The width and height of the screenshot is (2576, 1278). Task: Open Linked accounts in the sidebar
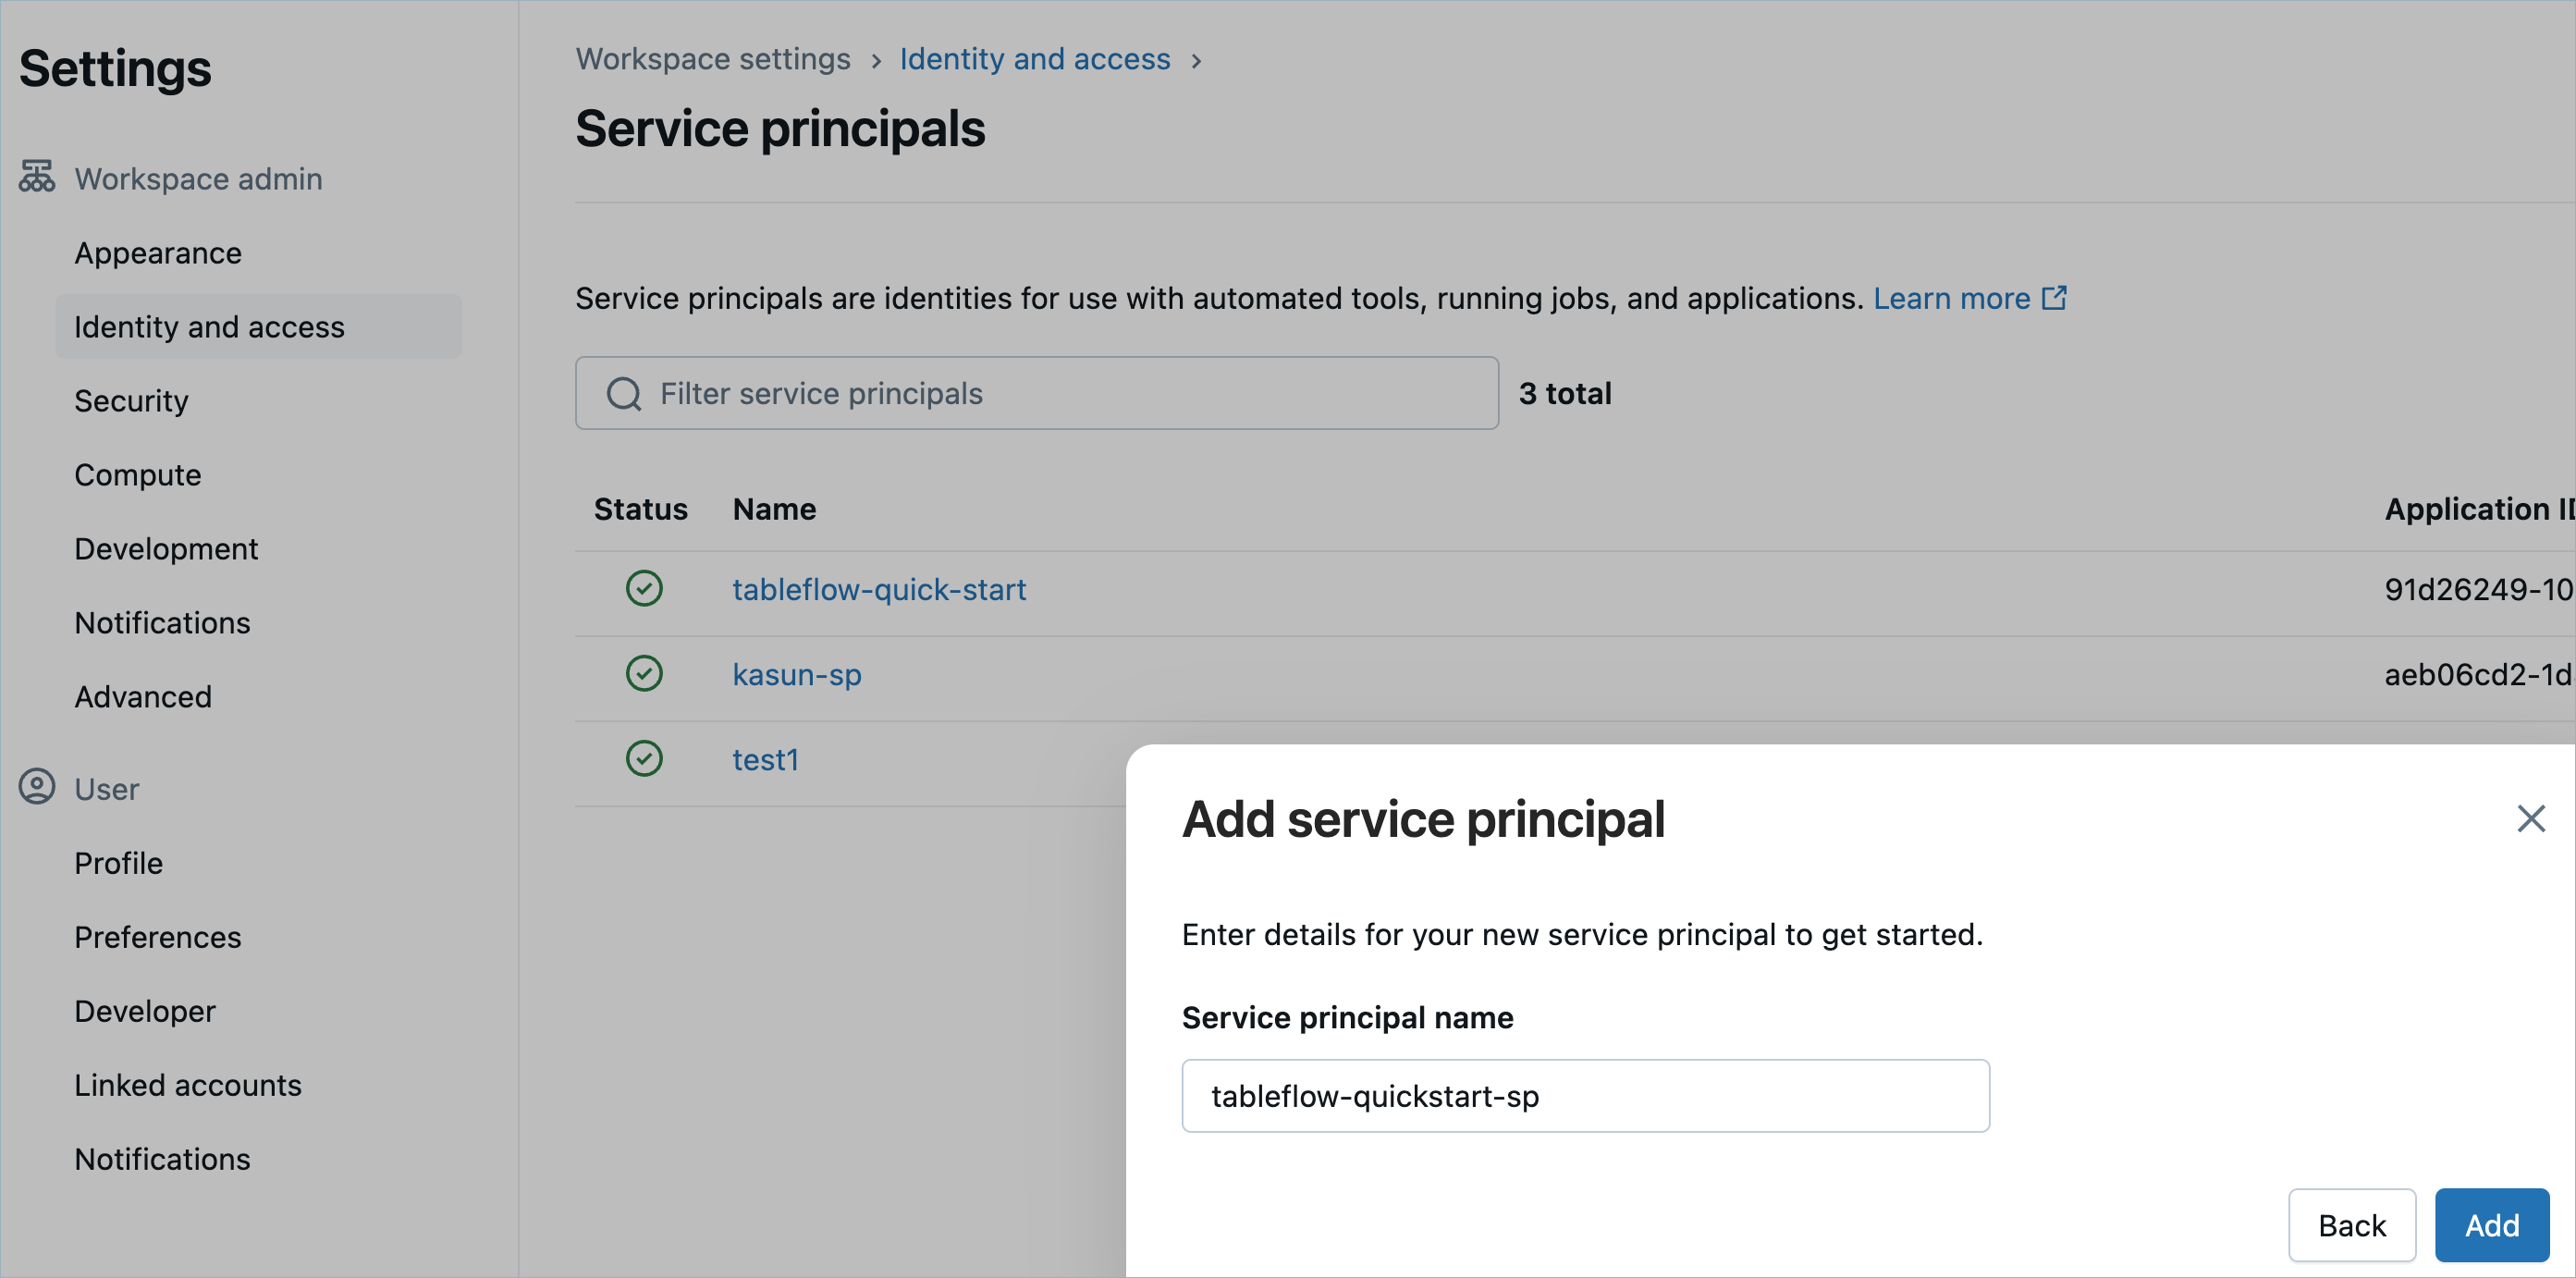click(x=188, y=1085)
